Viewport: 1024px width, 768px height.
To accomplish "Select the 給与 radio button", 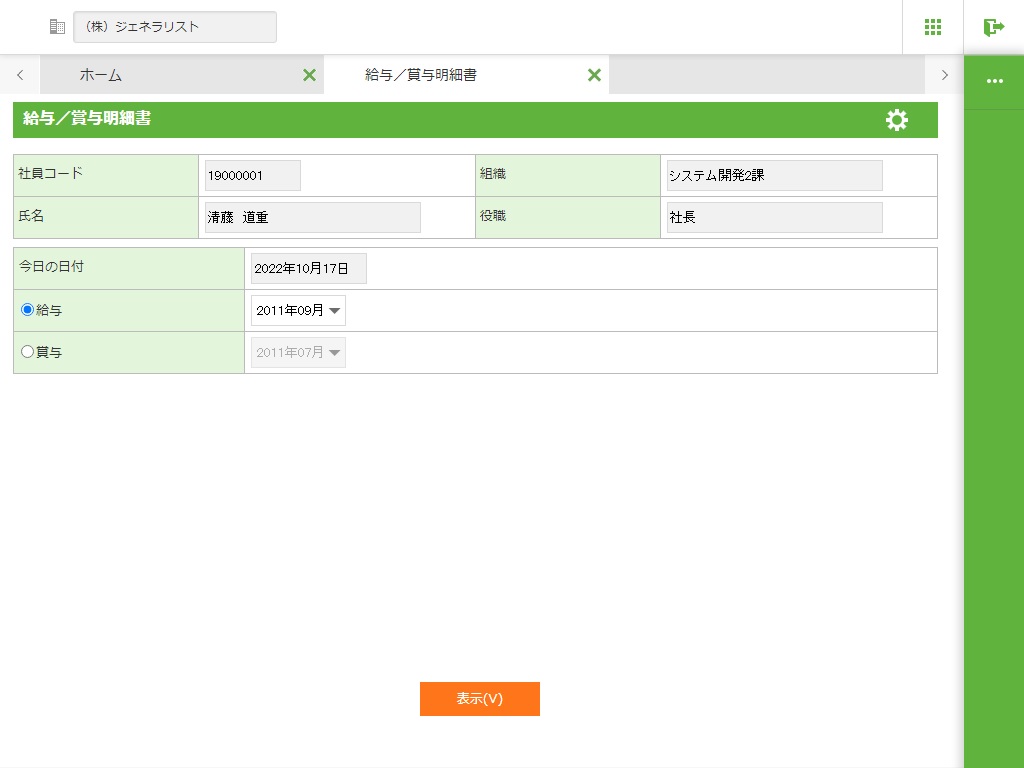I will [28, 310].
